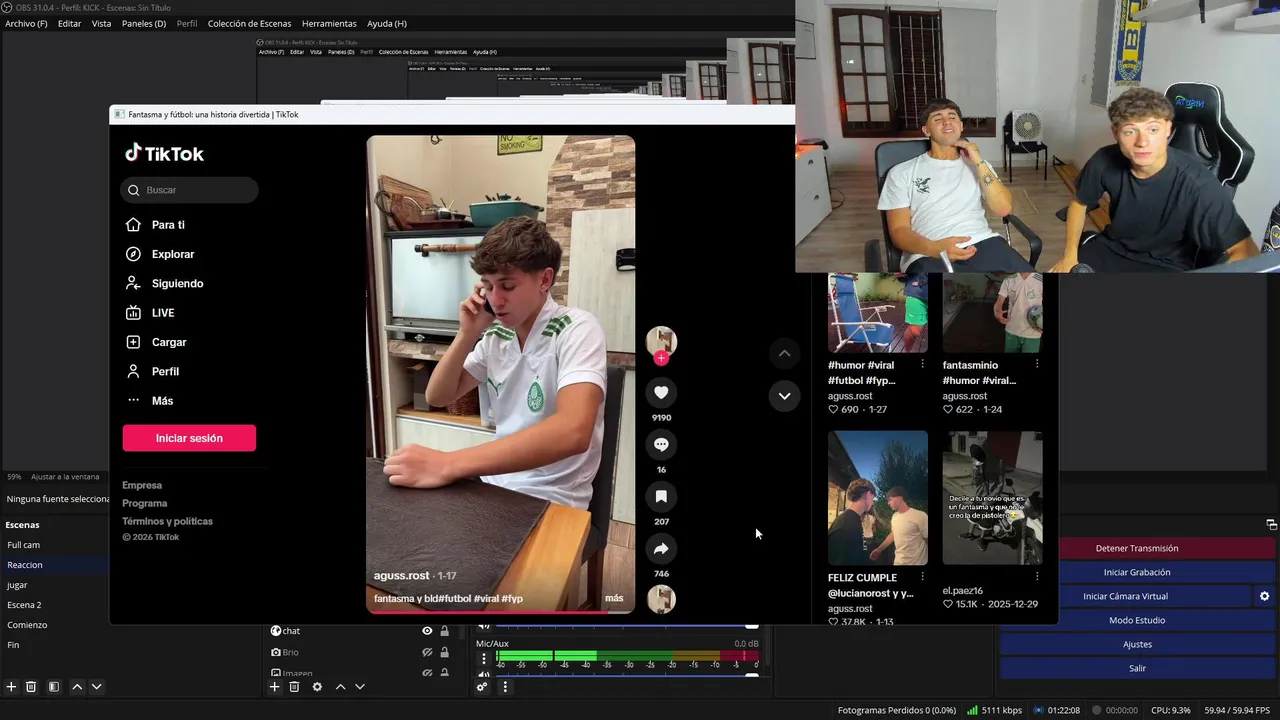Like the TikTok video heart icon
This screenshot has height=720, width=1280.
(661, 393)
